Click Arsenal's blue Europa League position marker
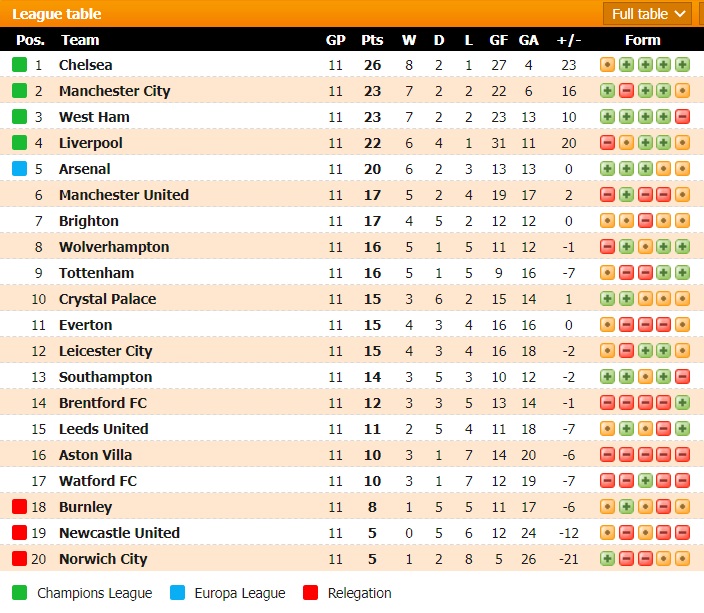The height and width of the screenshot is (613, 704). click(19, 169)
